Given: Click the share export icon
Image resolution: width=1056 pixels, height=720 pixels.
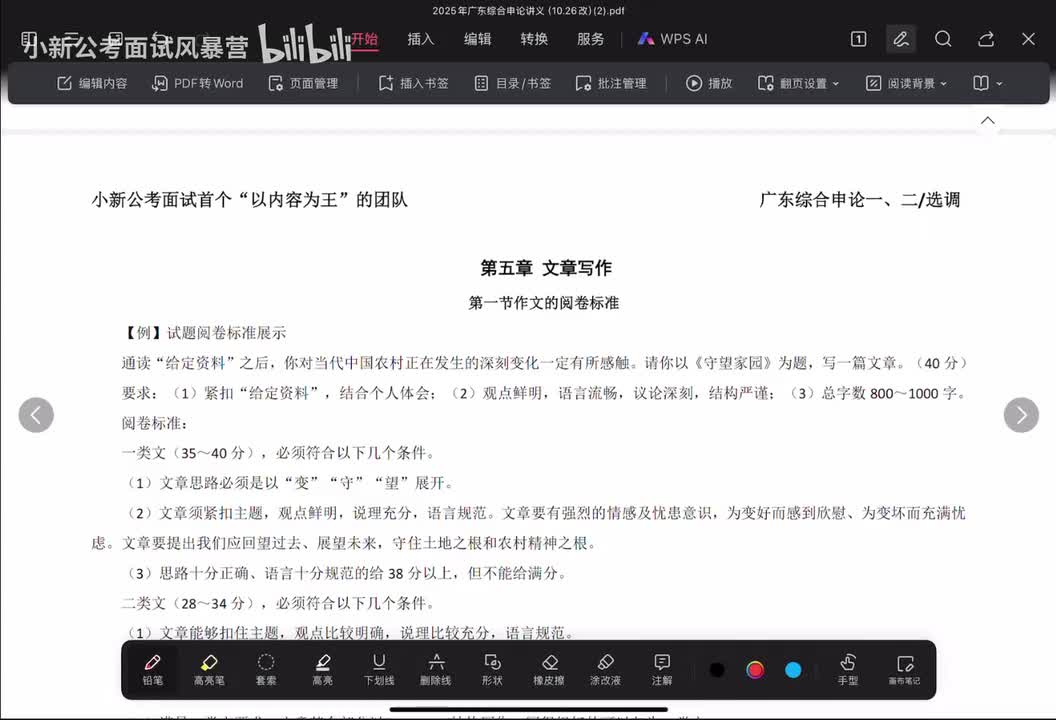Looking at the screenshot, I should 986,39.
